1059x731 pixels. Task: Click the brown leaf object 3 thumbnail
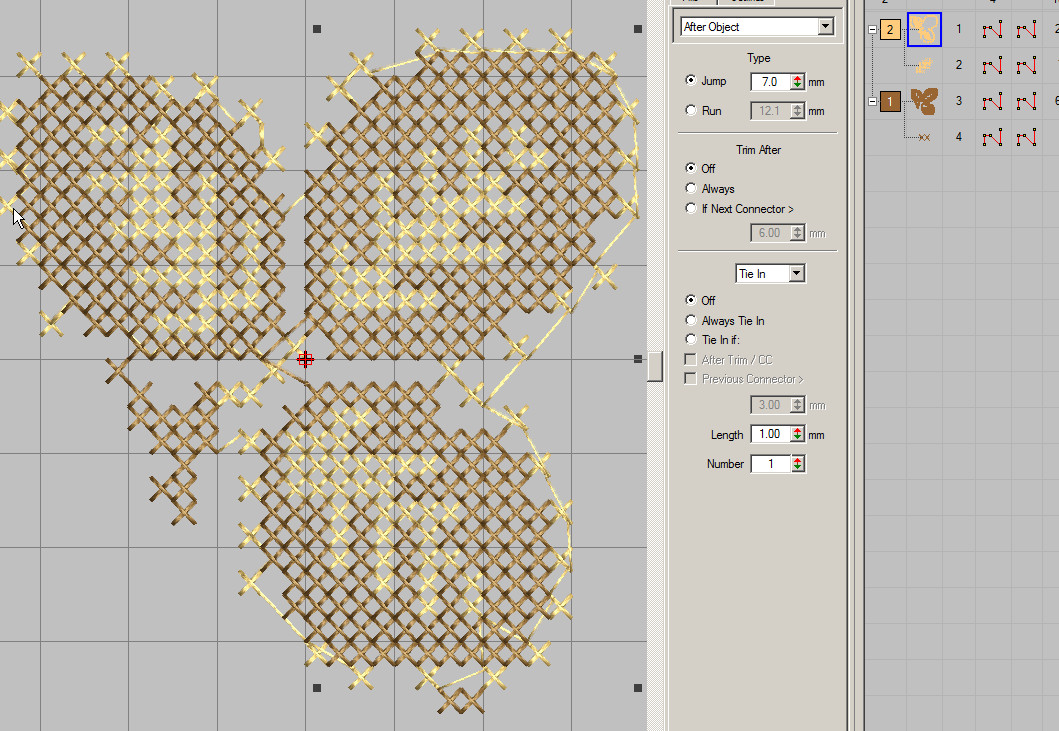(924, 101)
